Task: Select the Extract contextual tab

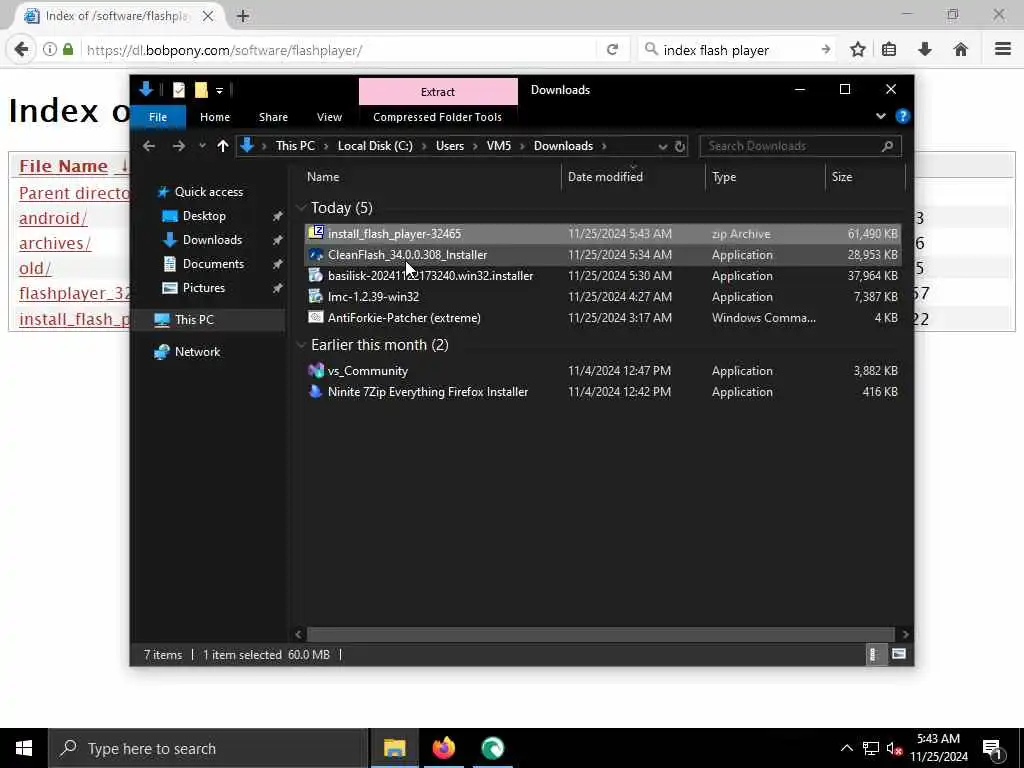Action: [x=438, y=91]
